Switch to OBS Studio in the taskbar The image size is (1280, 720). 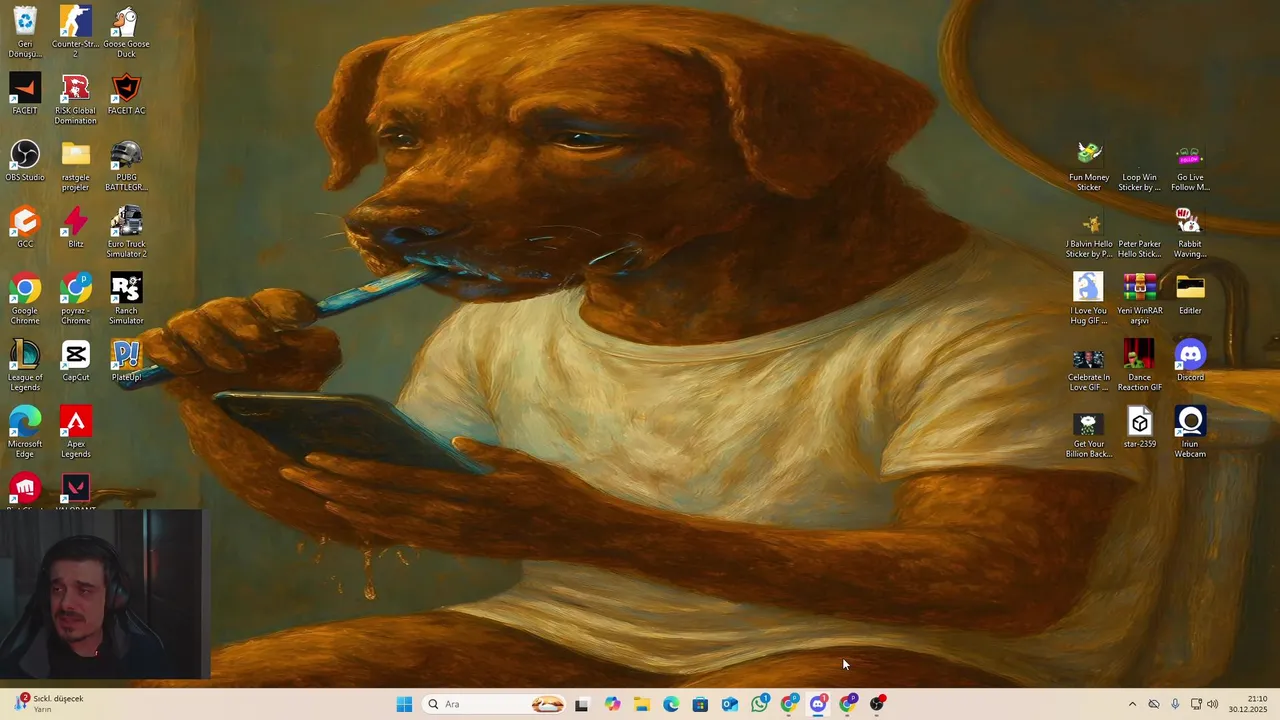pos(877,704)
